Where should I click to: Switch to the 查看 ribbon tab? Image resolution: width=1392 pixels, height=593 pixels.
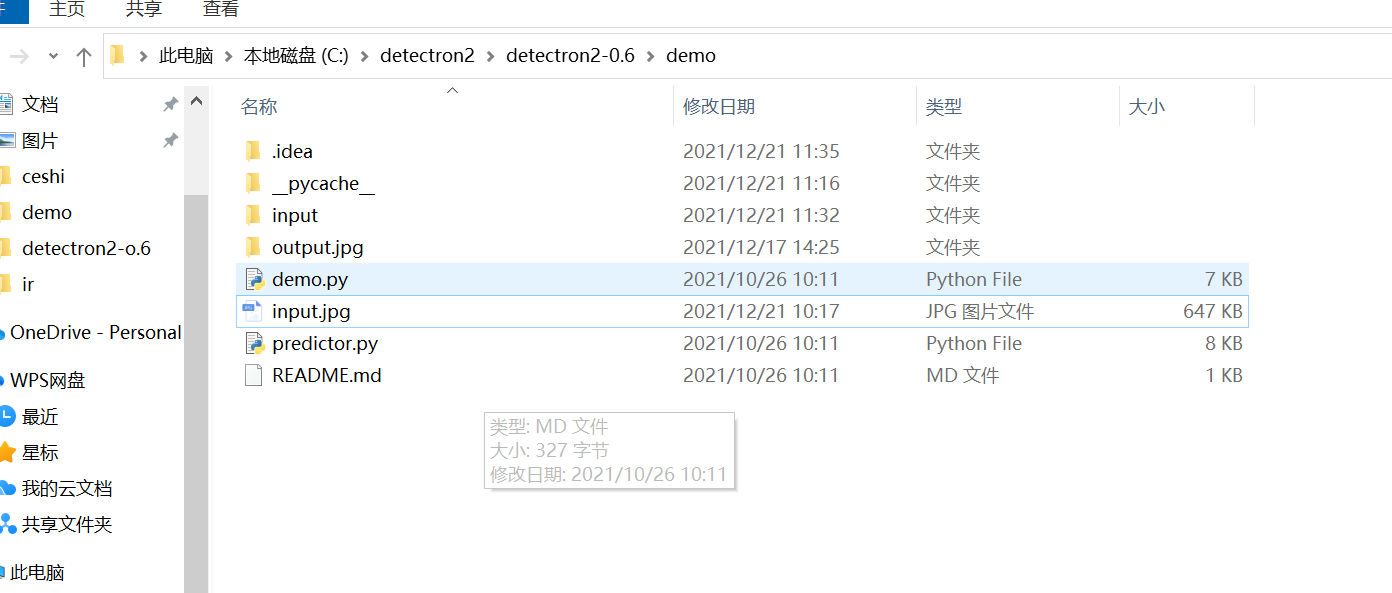point(220,8)
